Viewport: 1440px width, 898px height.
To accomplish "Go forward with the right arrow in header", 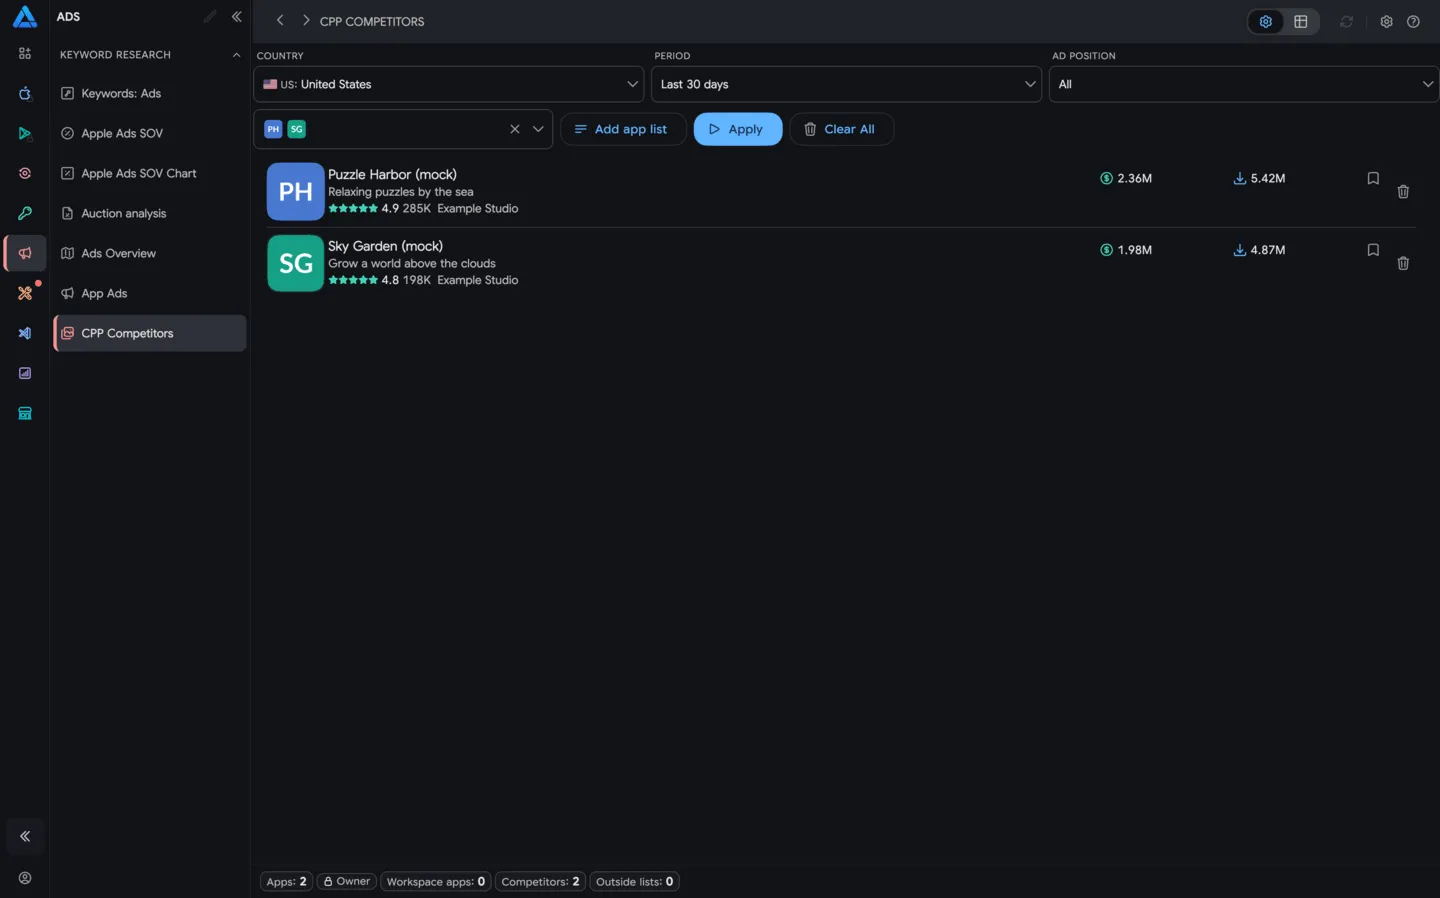I will 306,20.
